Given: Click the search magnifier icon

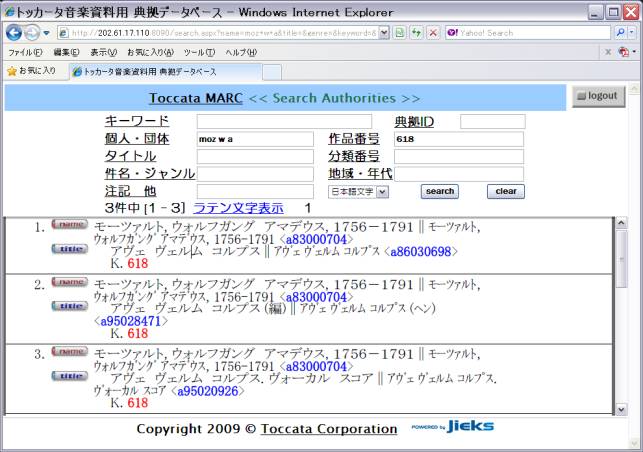Looking at the screenshot, I should pyautogui.click(x=620, y=33).
